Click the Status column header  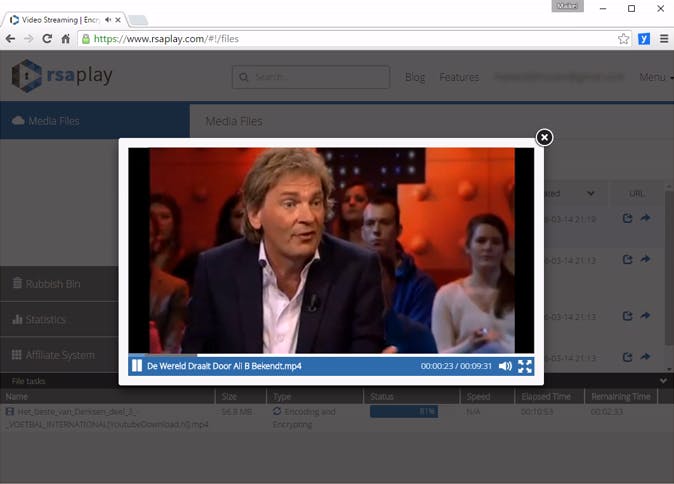point(382,396)
